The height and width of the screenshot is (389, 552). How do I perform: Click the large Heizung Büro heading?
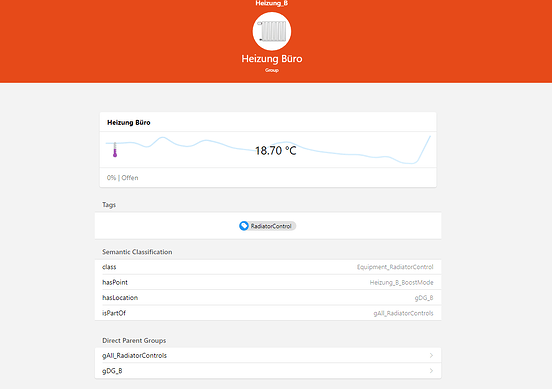pyautogui.click(x=272, y=58)
